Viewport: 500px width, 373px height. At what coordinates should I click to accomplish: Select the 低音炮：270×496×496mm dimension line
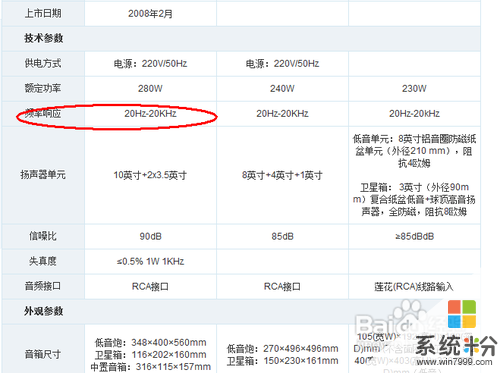[283, 349]
